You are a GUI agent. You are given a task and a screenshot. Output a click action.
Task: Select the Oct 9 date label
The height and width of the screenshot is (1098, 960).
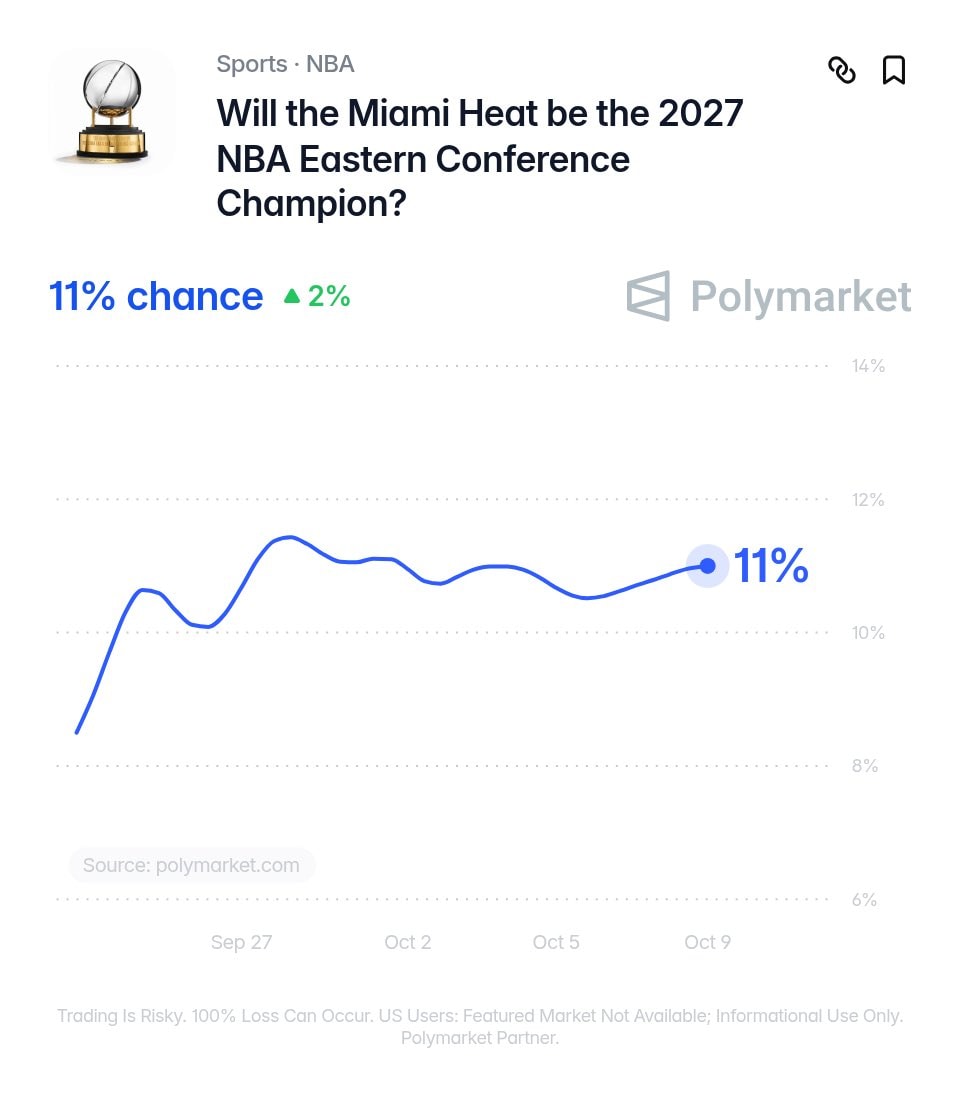pos(707,942)
